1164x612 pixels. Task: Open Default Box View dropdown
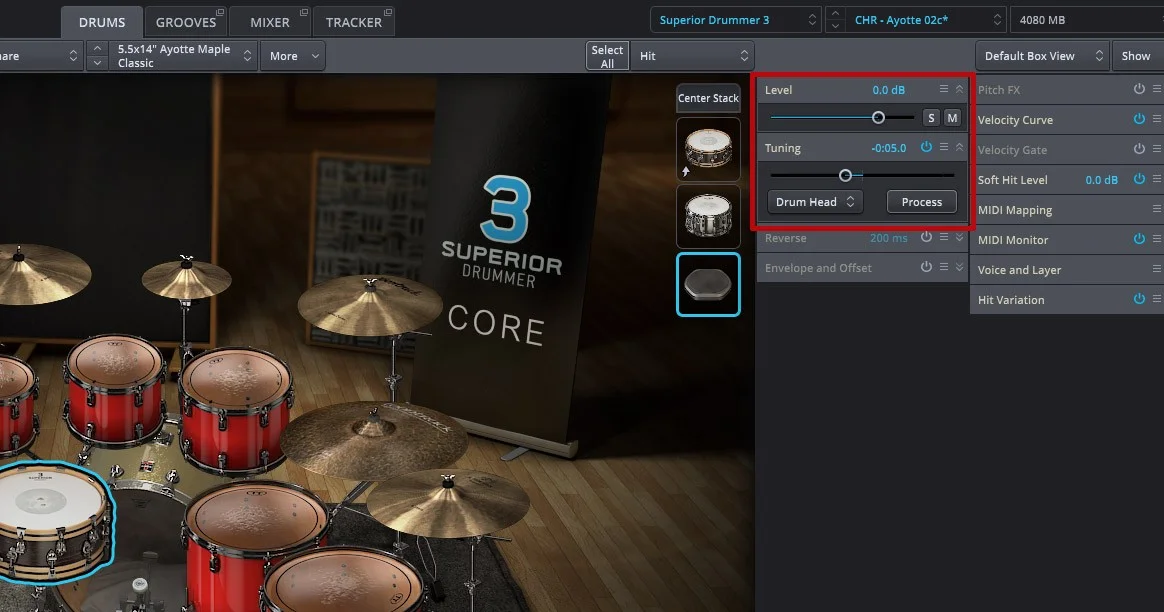(1042, 56)
